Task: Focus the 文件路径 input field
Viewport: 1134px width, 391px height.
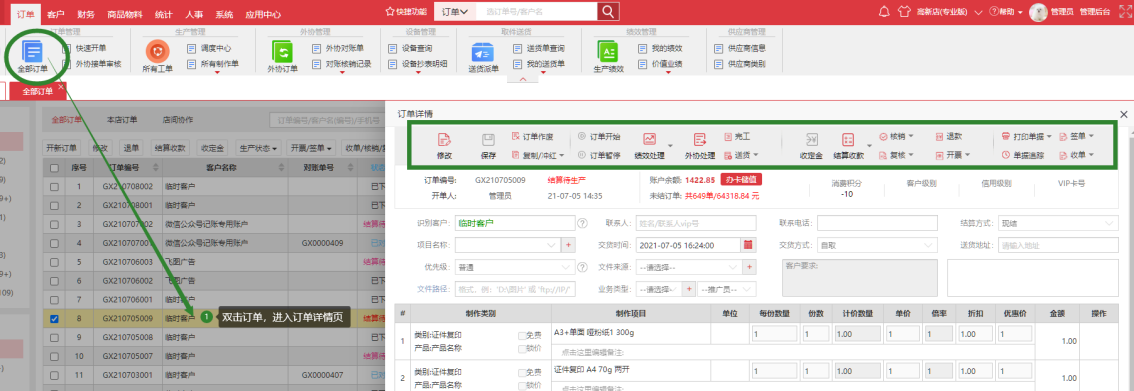Action: 514,290
